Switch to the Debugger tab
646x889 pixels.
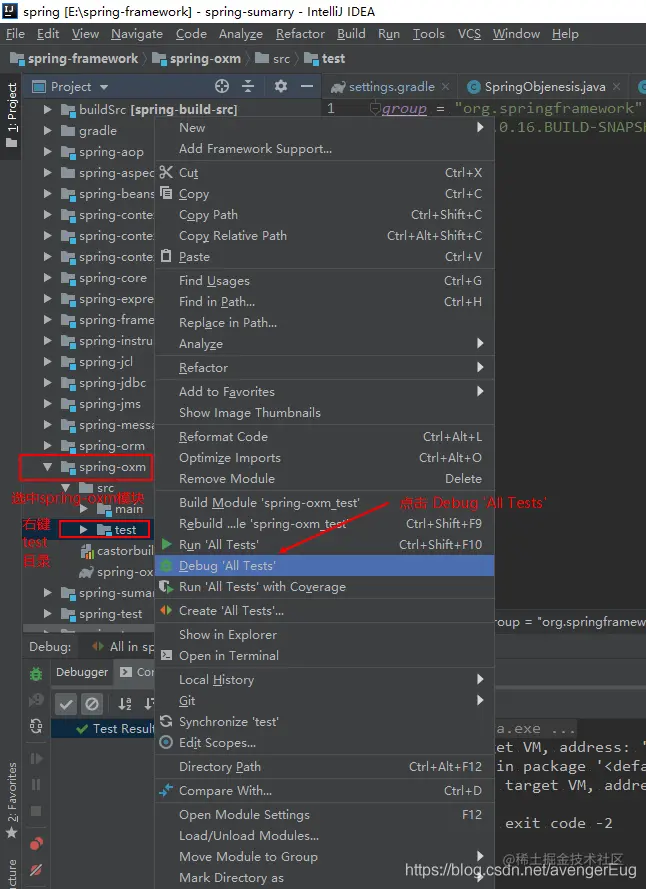[x=82, y=672]
